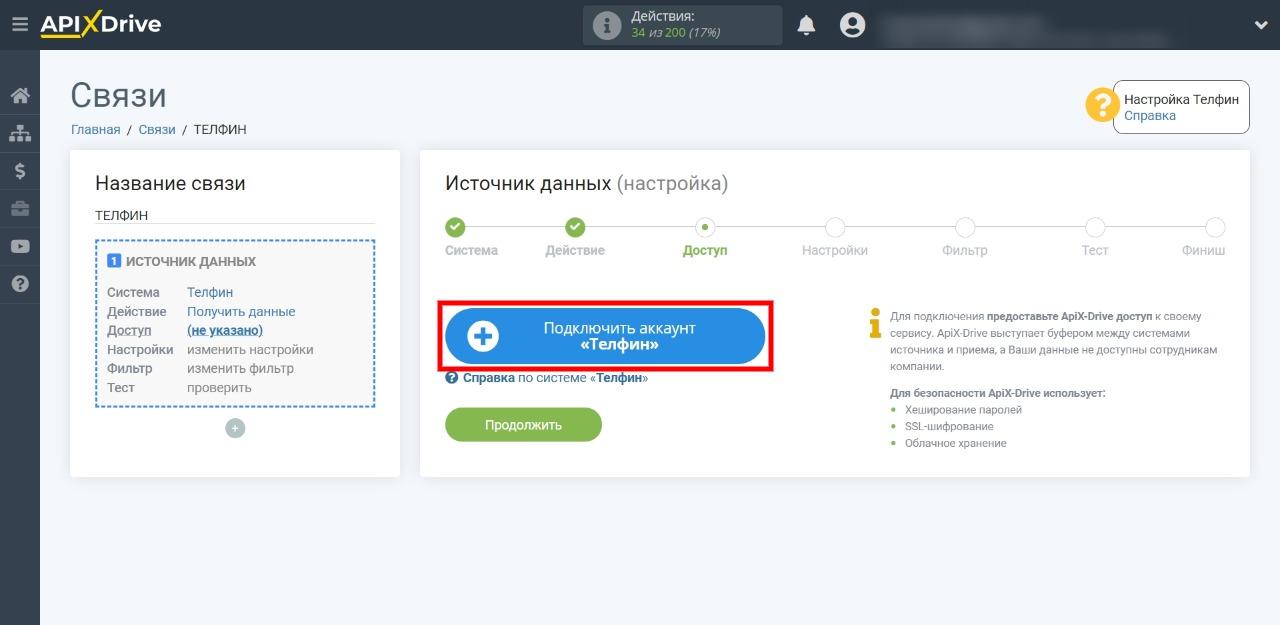Viewport: 1280px width, 625px height.
Task: Click the Телфин system link
Action: (x=210, y=293)
